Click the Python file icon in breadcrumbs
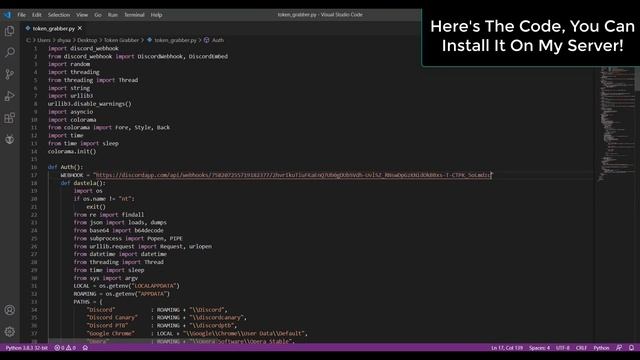This screenshot has height=360, width=640. 150,40
